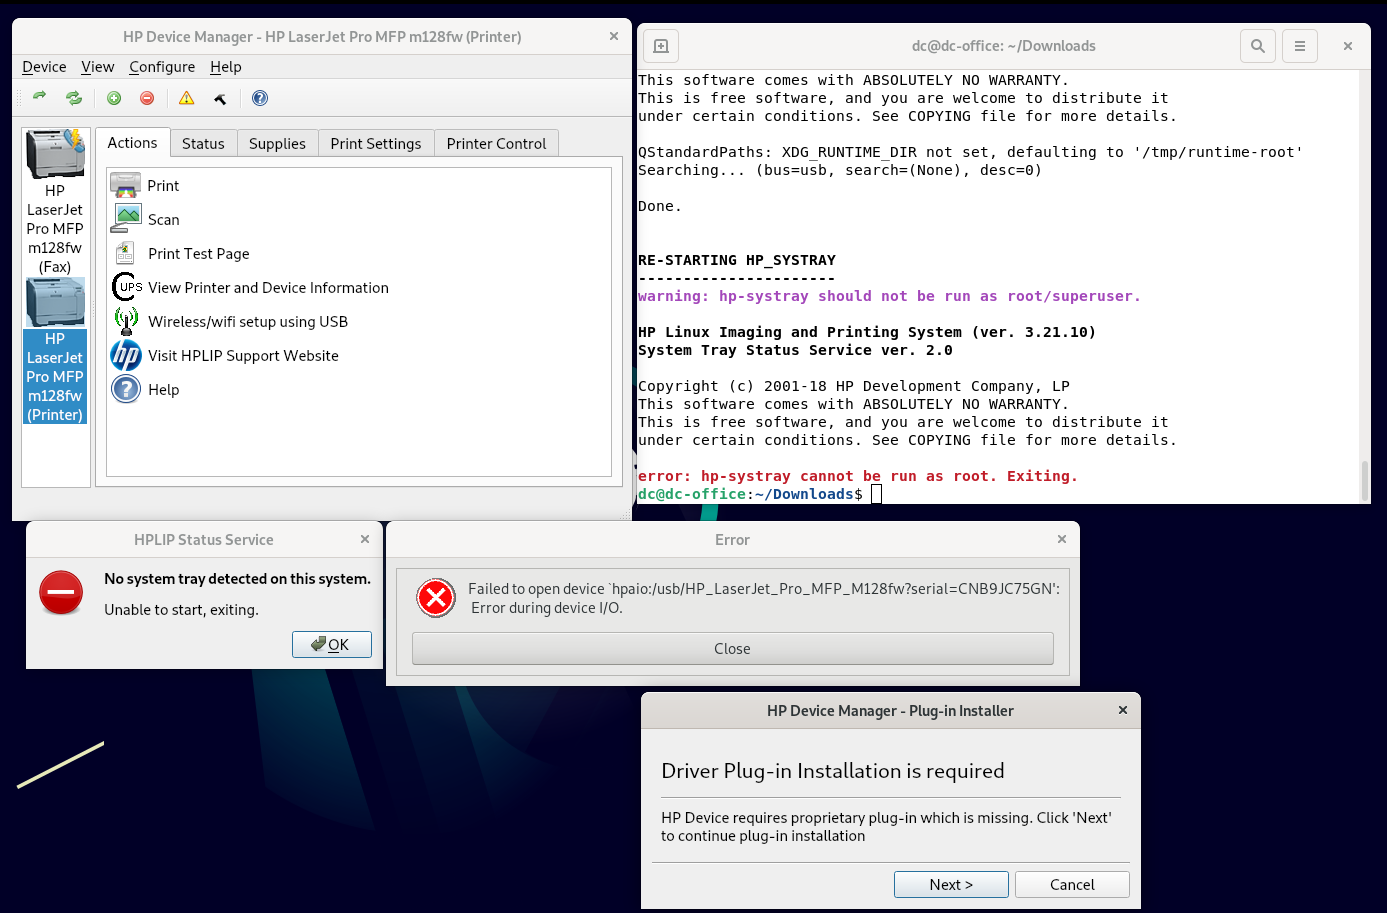Click the terminal title dc@dc-office: ~/Downloads
The height and width of the screenshot is (913, 1387).
point(1003,46)
